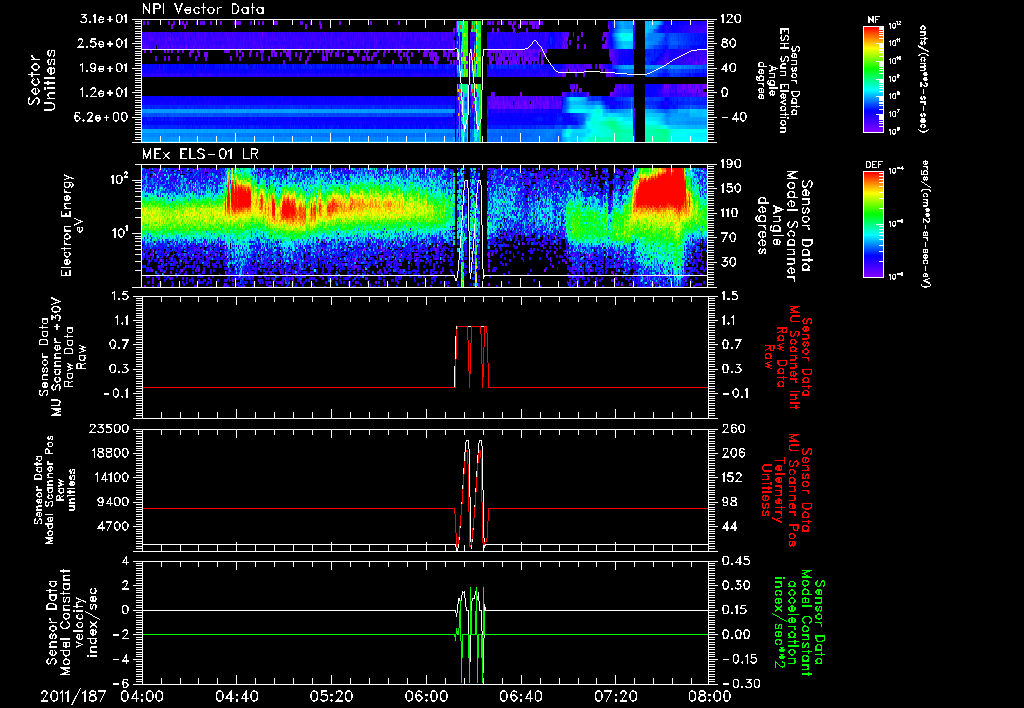Image resolution: width=1024 pixels, height=708 pixels.
Task: Click the 70 scanner angle tick label
Action: click(x=727, y=237)
